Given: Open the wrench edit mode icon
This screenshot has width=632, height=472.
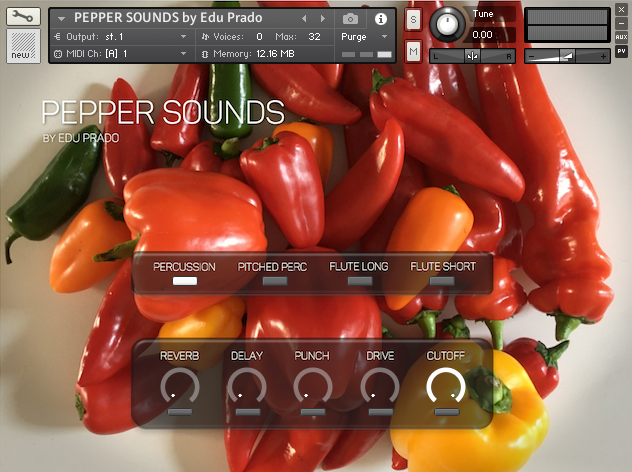Looking at the screenshot, I should click(x=24, y=17).
